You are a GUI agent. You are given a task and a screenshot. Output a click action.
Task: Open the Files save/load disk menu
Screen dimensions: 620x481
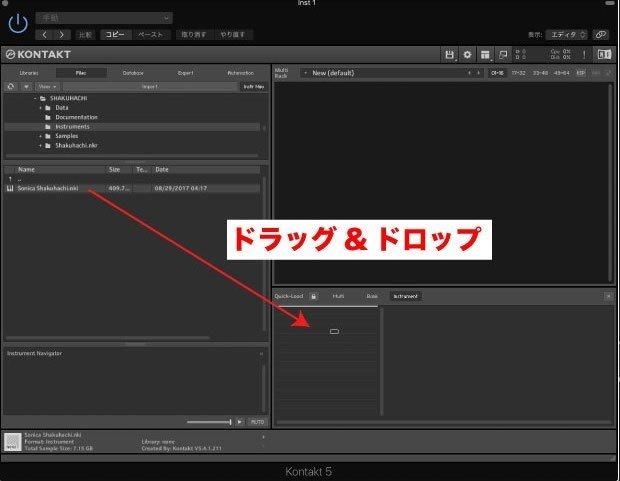tap(450, 55)
